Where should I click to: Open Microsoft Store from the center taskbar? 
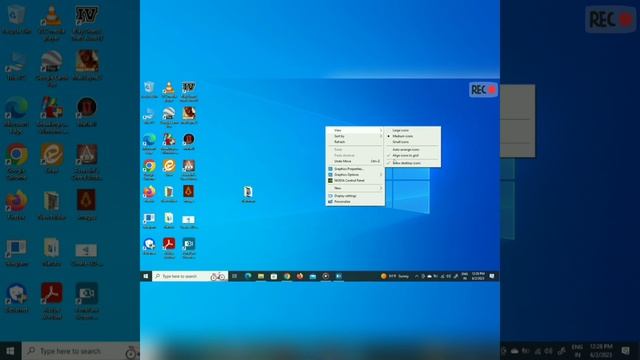274,276
